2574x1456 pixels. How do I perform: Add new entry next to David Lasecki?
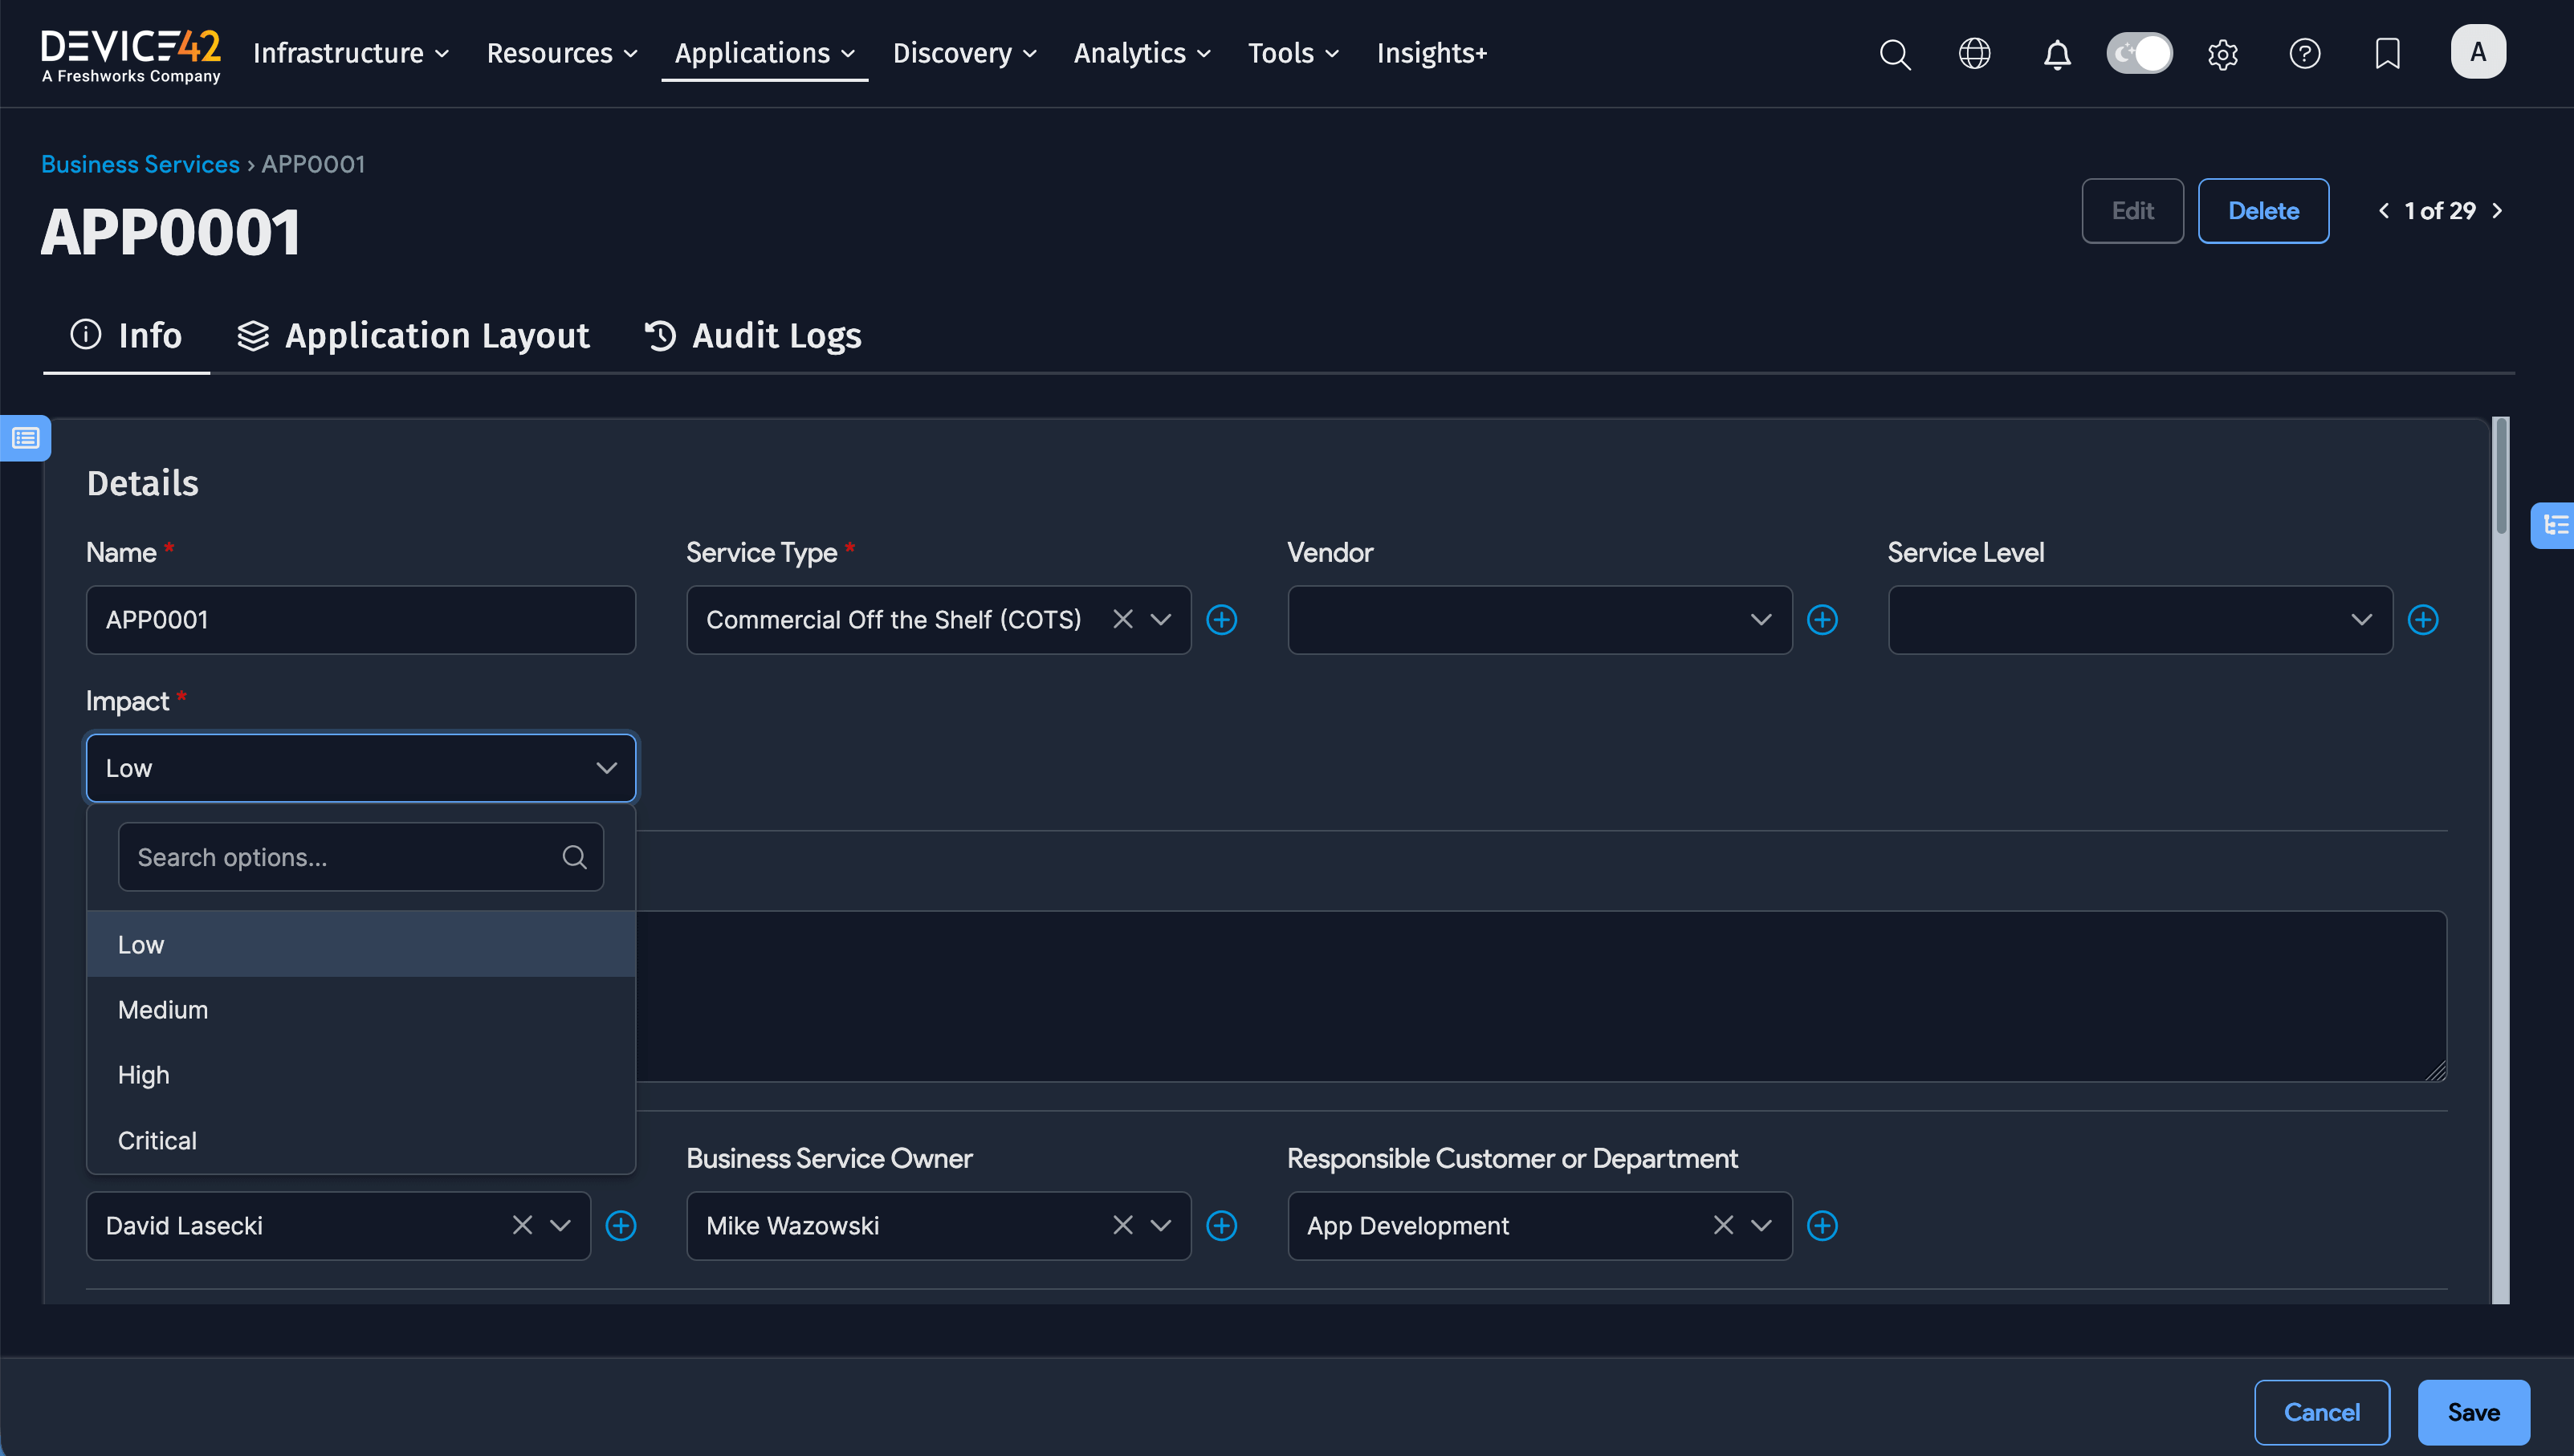621,1226
